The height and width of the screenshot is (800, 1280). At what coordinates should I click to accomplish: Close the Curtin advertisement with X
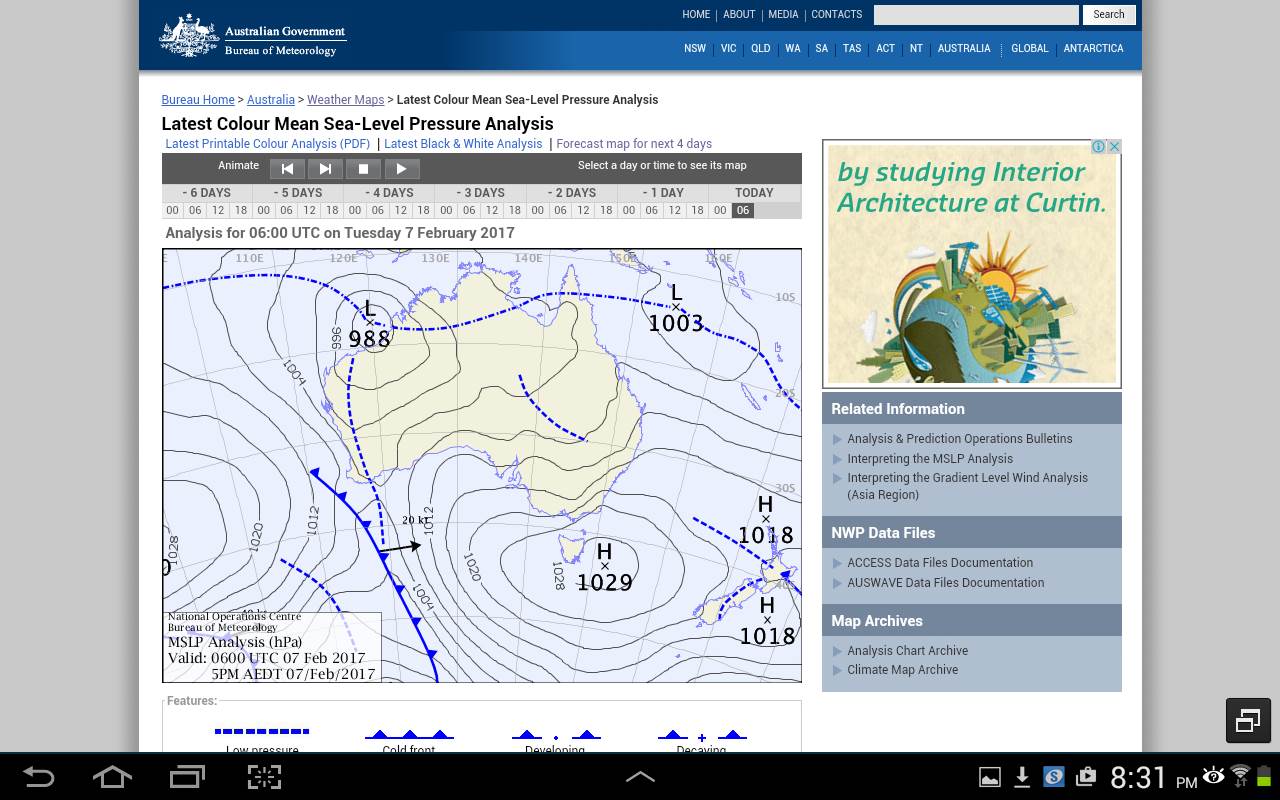coord(1114,147)
